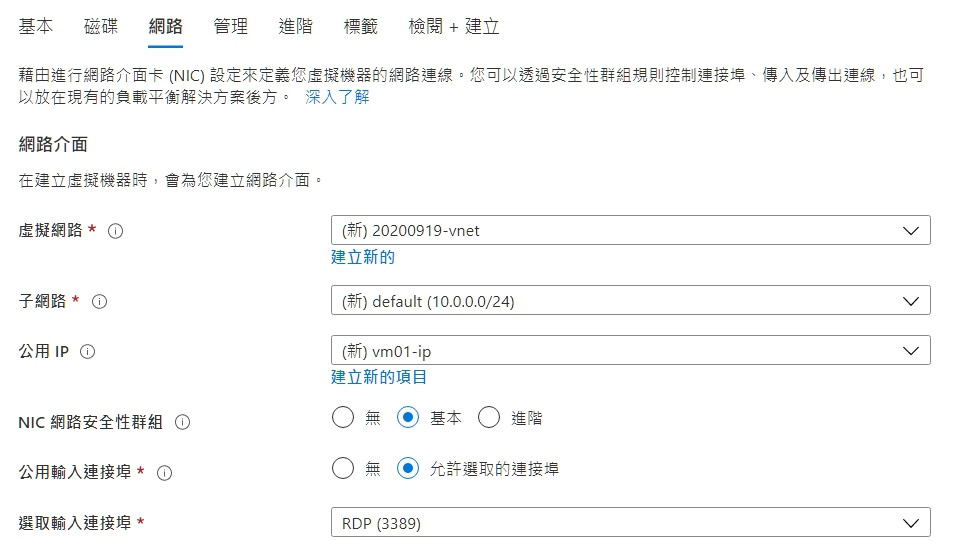The height and width of the screenshot is (541, 953).
Task: Click the 建立新的項目 public IP link
Action: coord(379,377)
